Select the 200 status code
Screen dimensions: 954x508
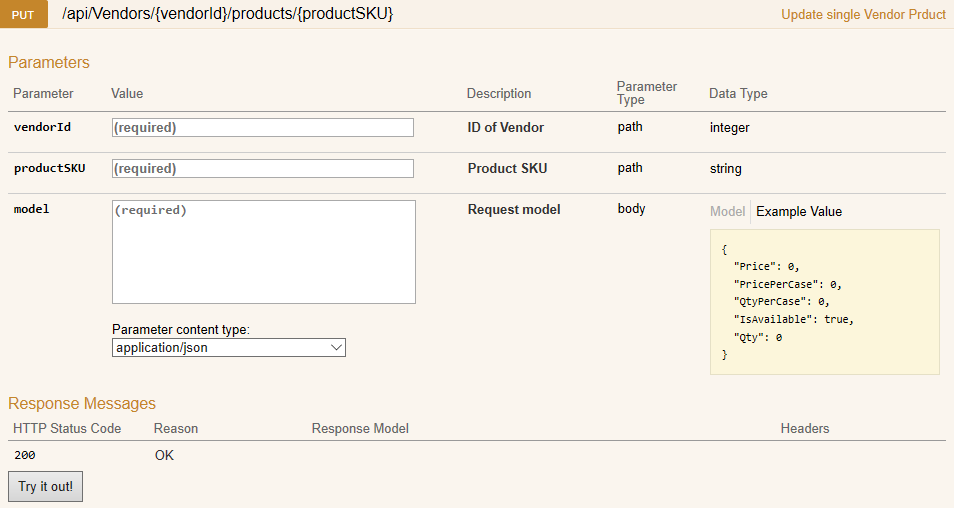tap(25, 455)
